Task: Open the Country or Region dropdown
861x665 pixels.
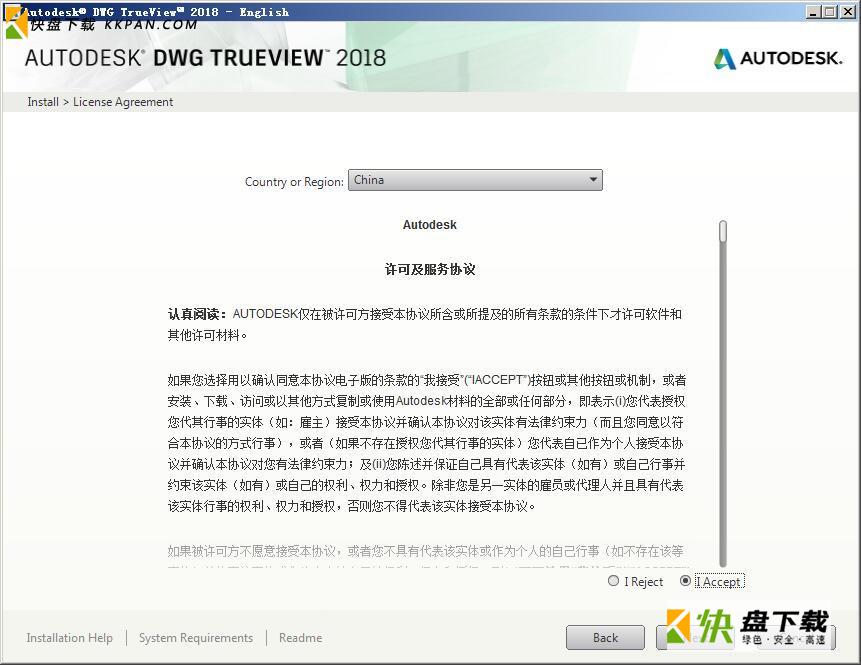Action: pyautogui.click(x=475, y=180)
